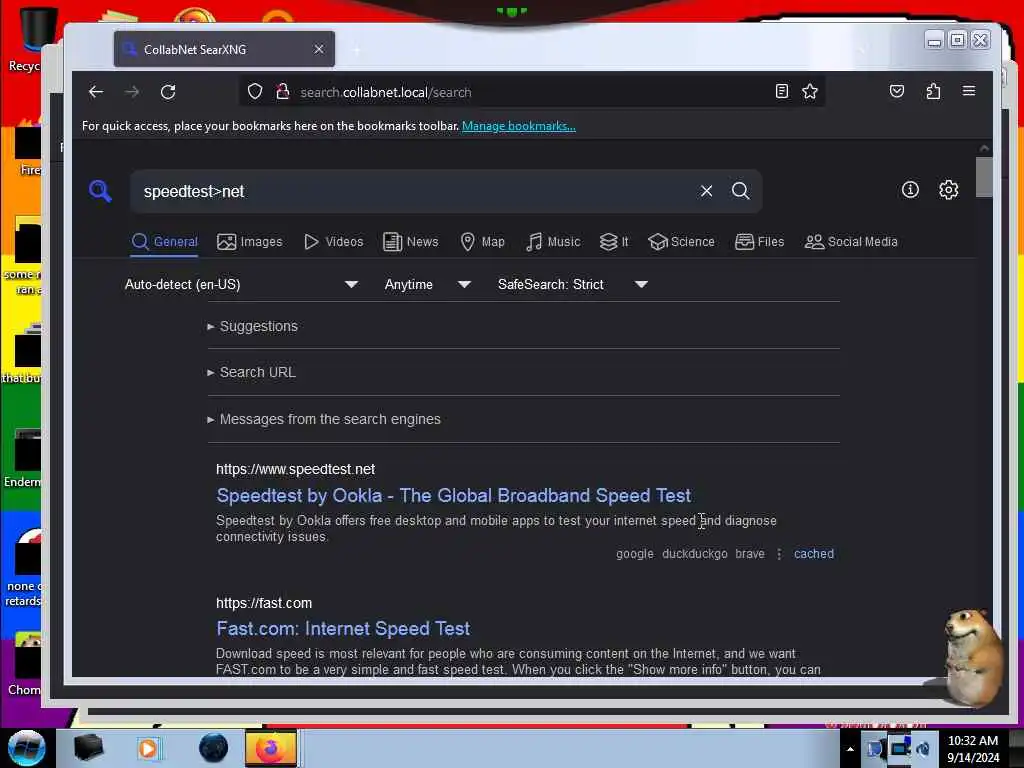Switch to IT category
The height and width of the screenshot is (768, 1024).
(x=614, y=242)
